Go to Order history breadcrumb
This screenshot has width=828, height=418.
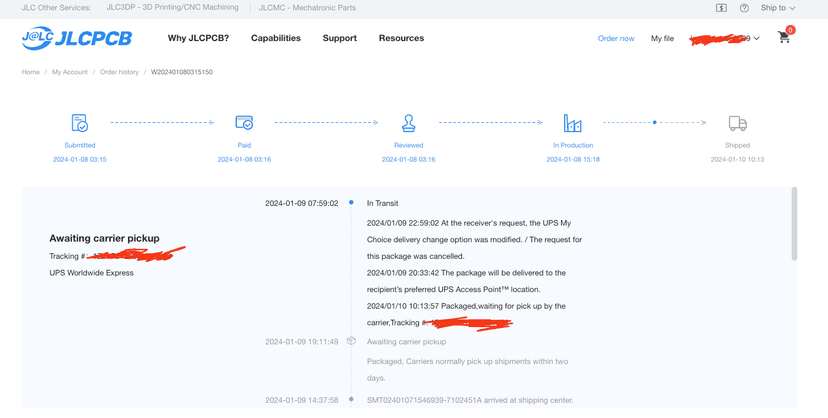(x=119, y=72)
